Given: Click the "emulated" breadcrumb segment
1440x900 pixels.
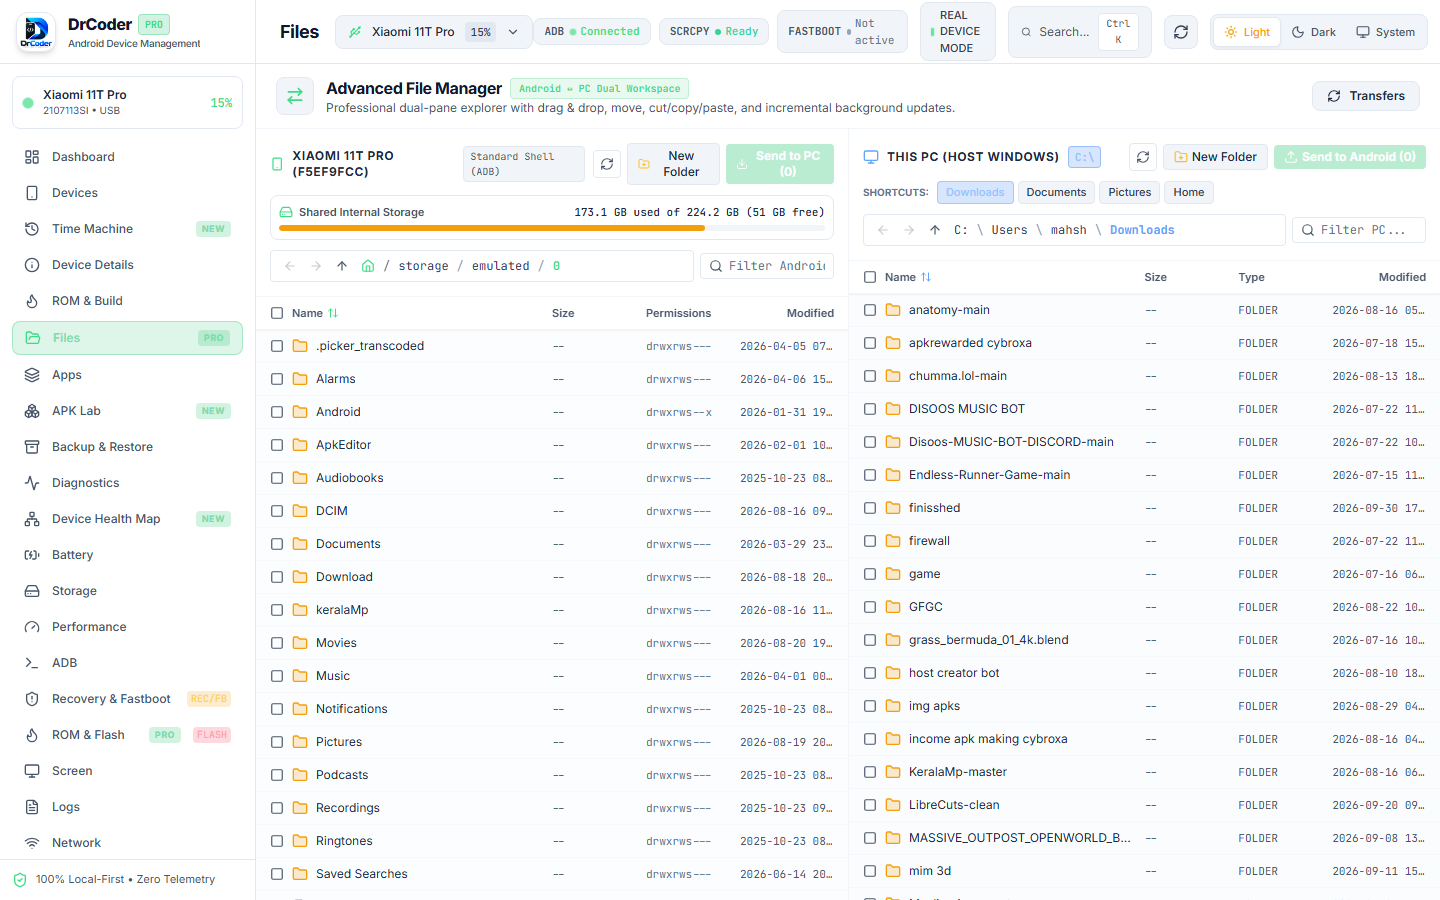Looking at the screenshot, I should click(x=501, y=266).
